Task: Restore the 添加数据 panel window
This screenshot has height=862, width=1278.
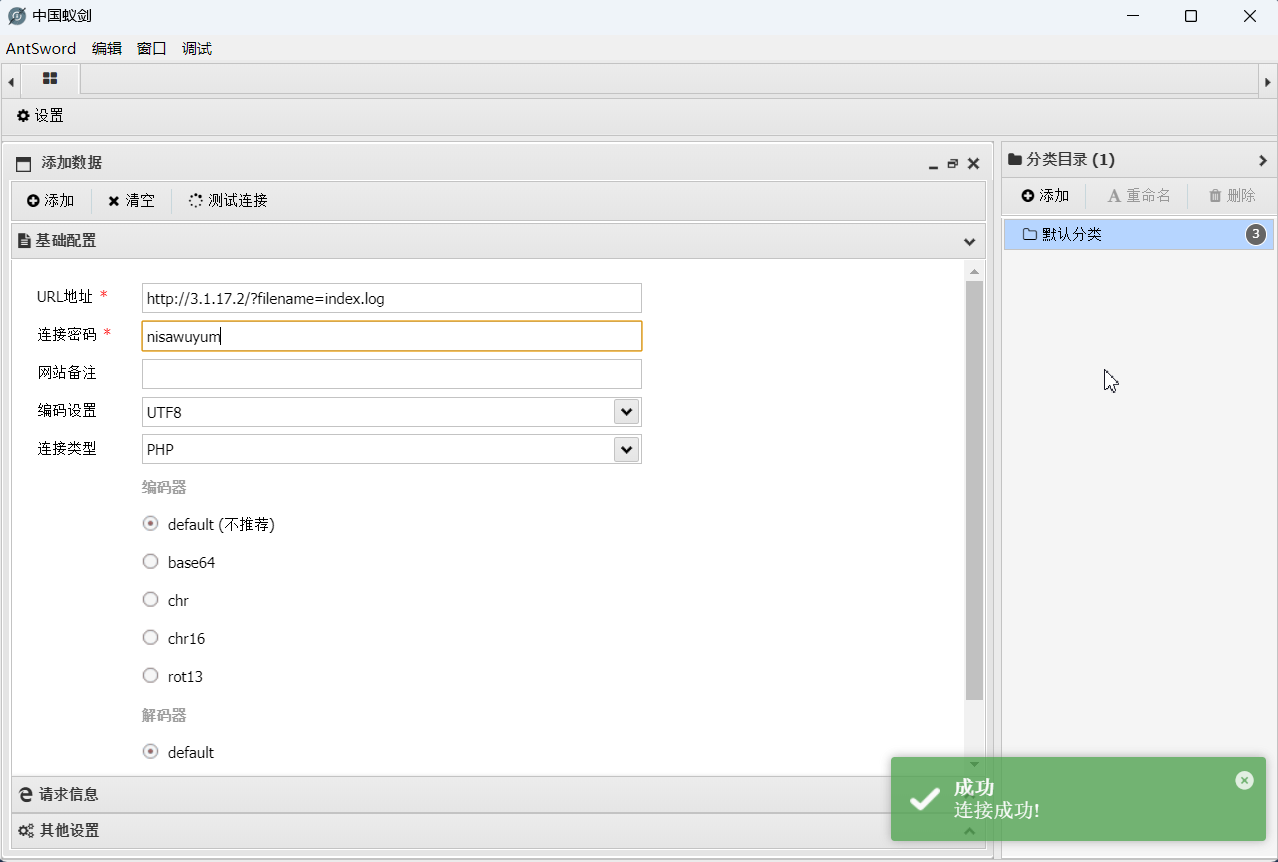Action: click(x=952, y=164)
